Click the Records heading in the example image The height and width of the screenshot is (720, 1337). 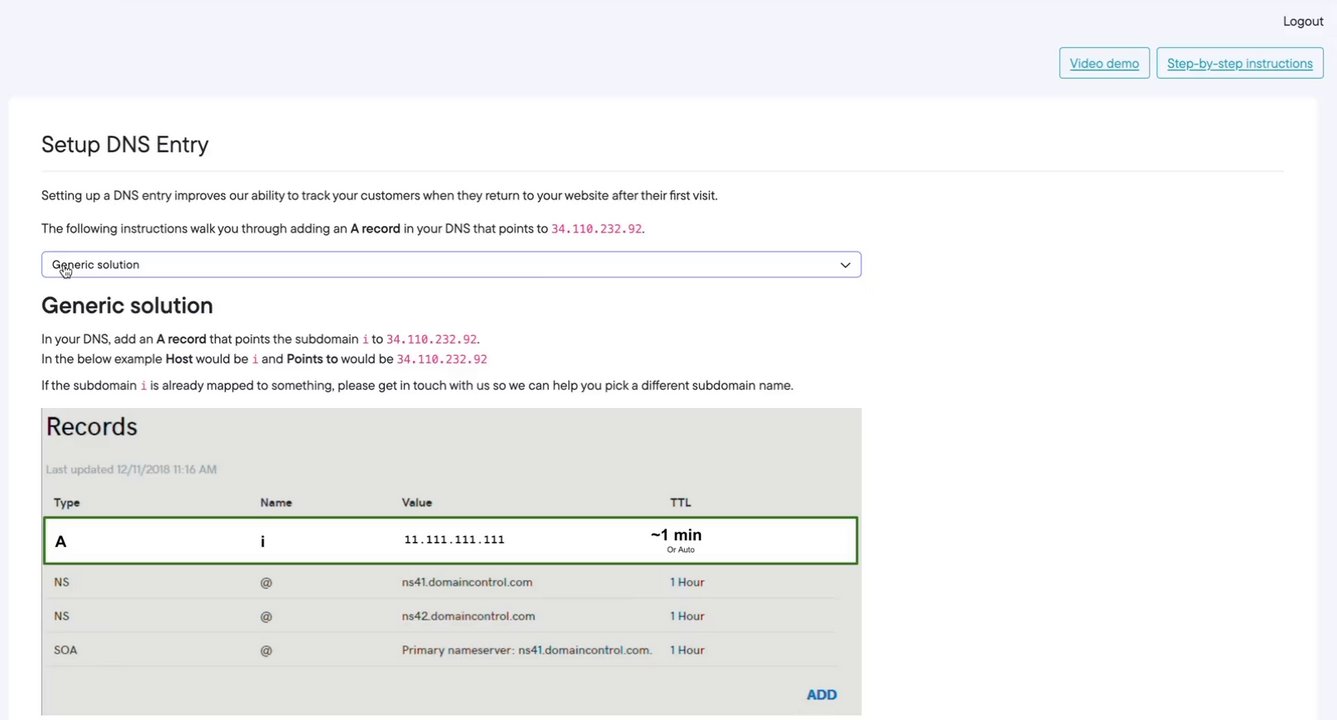click(92, 427)
